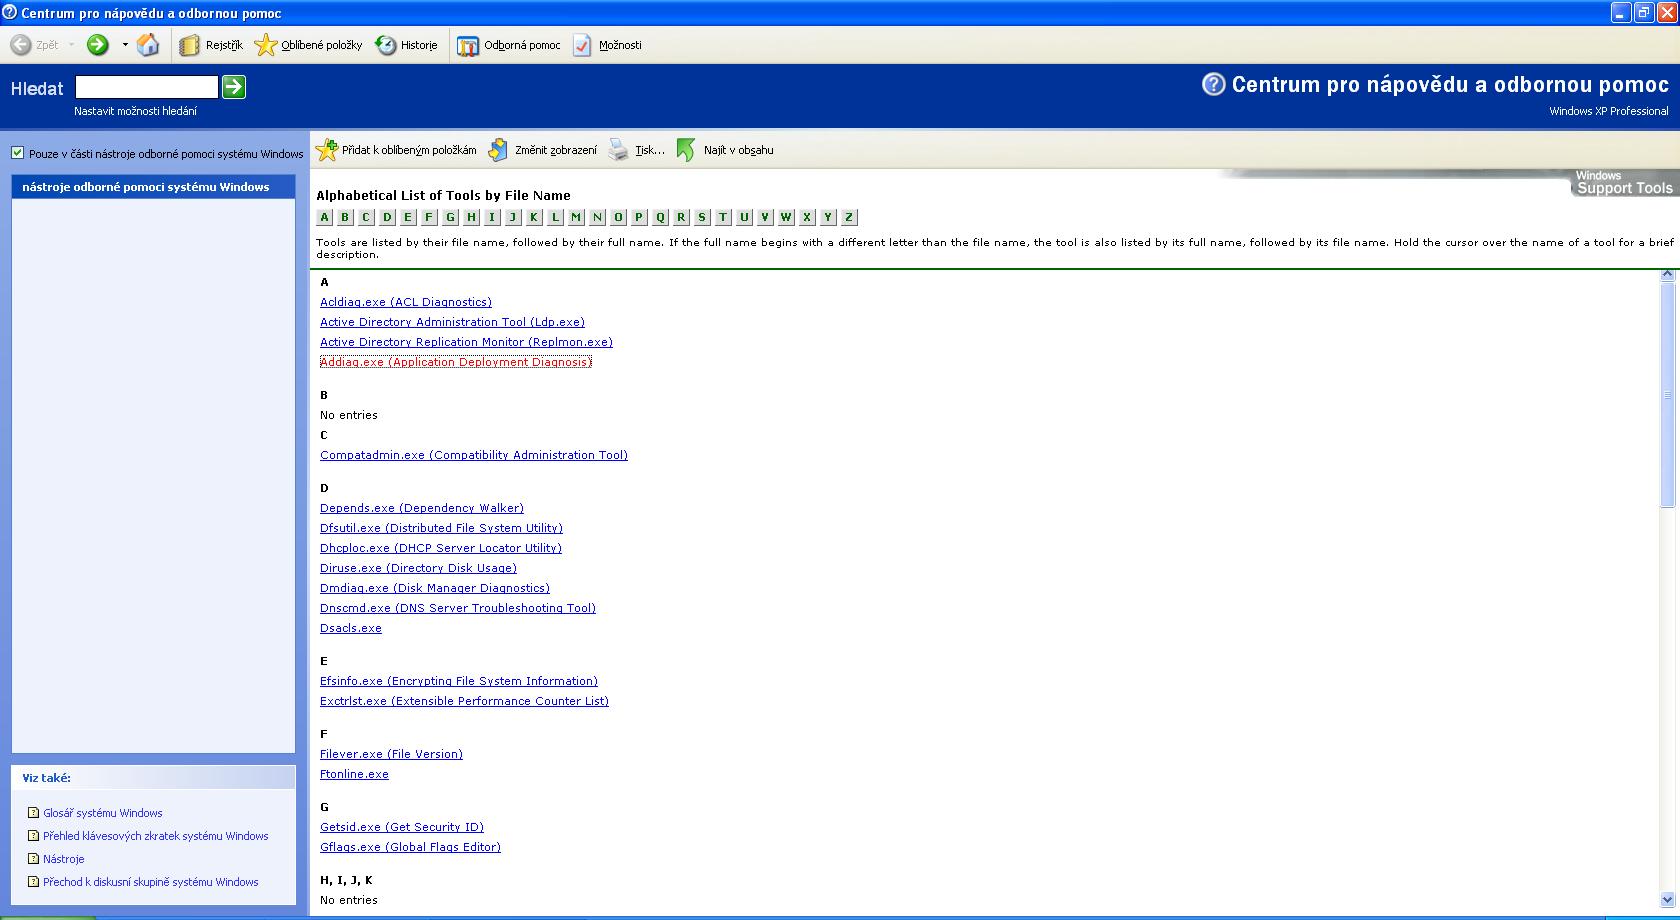Open Přehled klávesových zkratek systému Windows
The height and width of the screenshot is (920, 1680).
pyautogui.click(x=156, y=836)
